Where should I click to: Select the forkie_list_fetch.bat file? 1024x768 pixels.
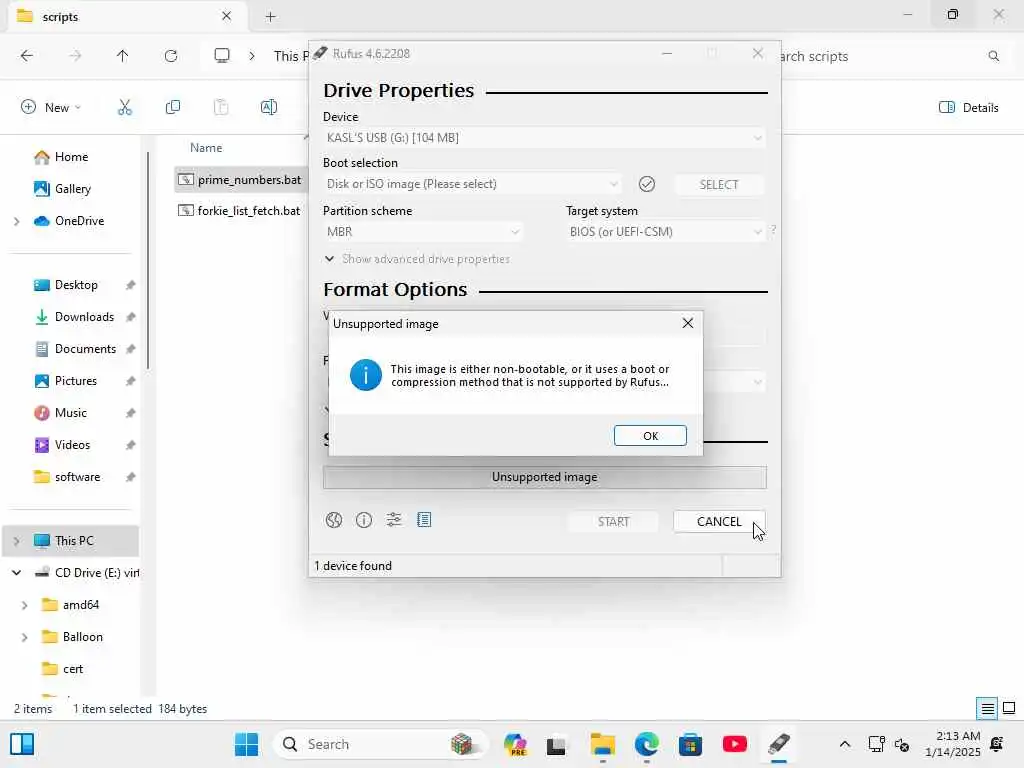coord(241,210)
